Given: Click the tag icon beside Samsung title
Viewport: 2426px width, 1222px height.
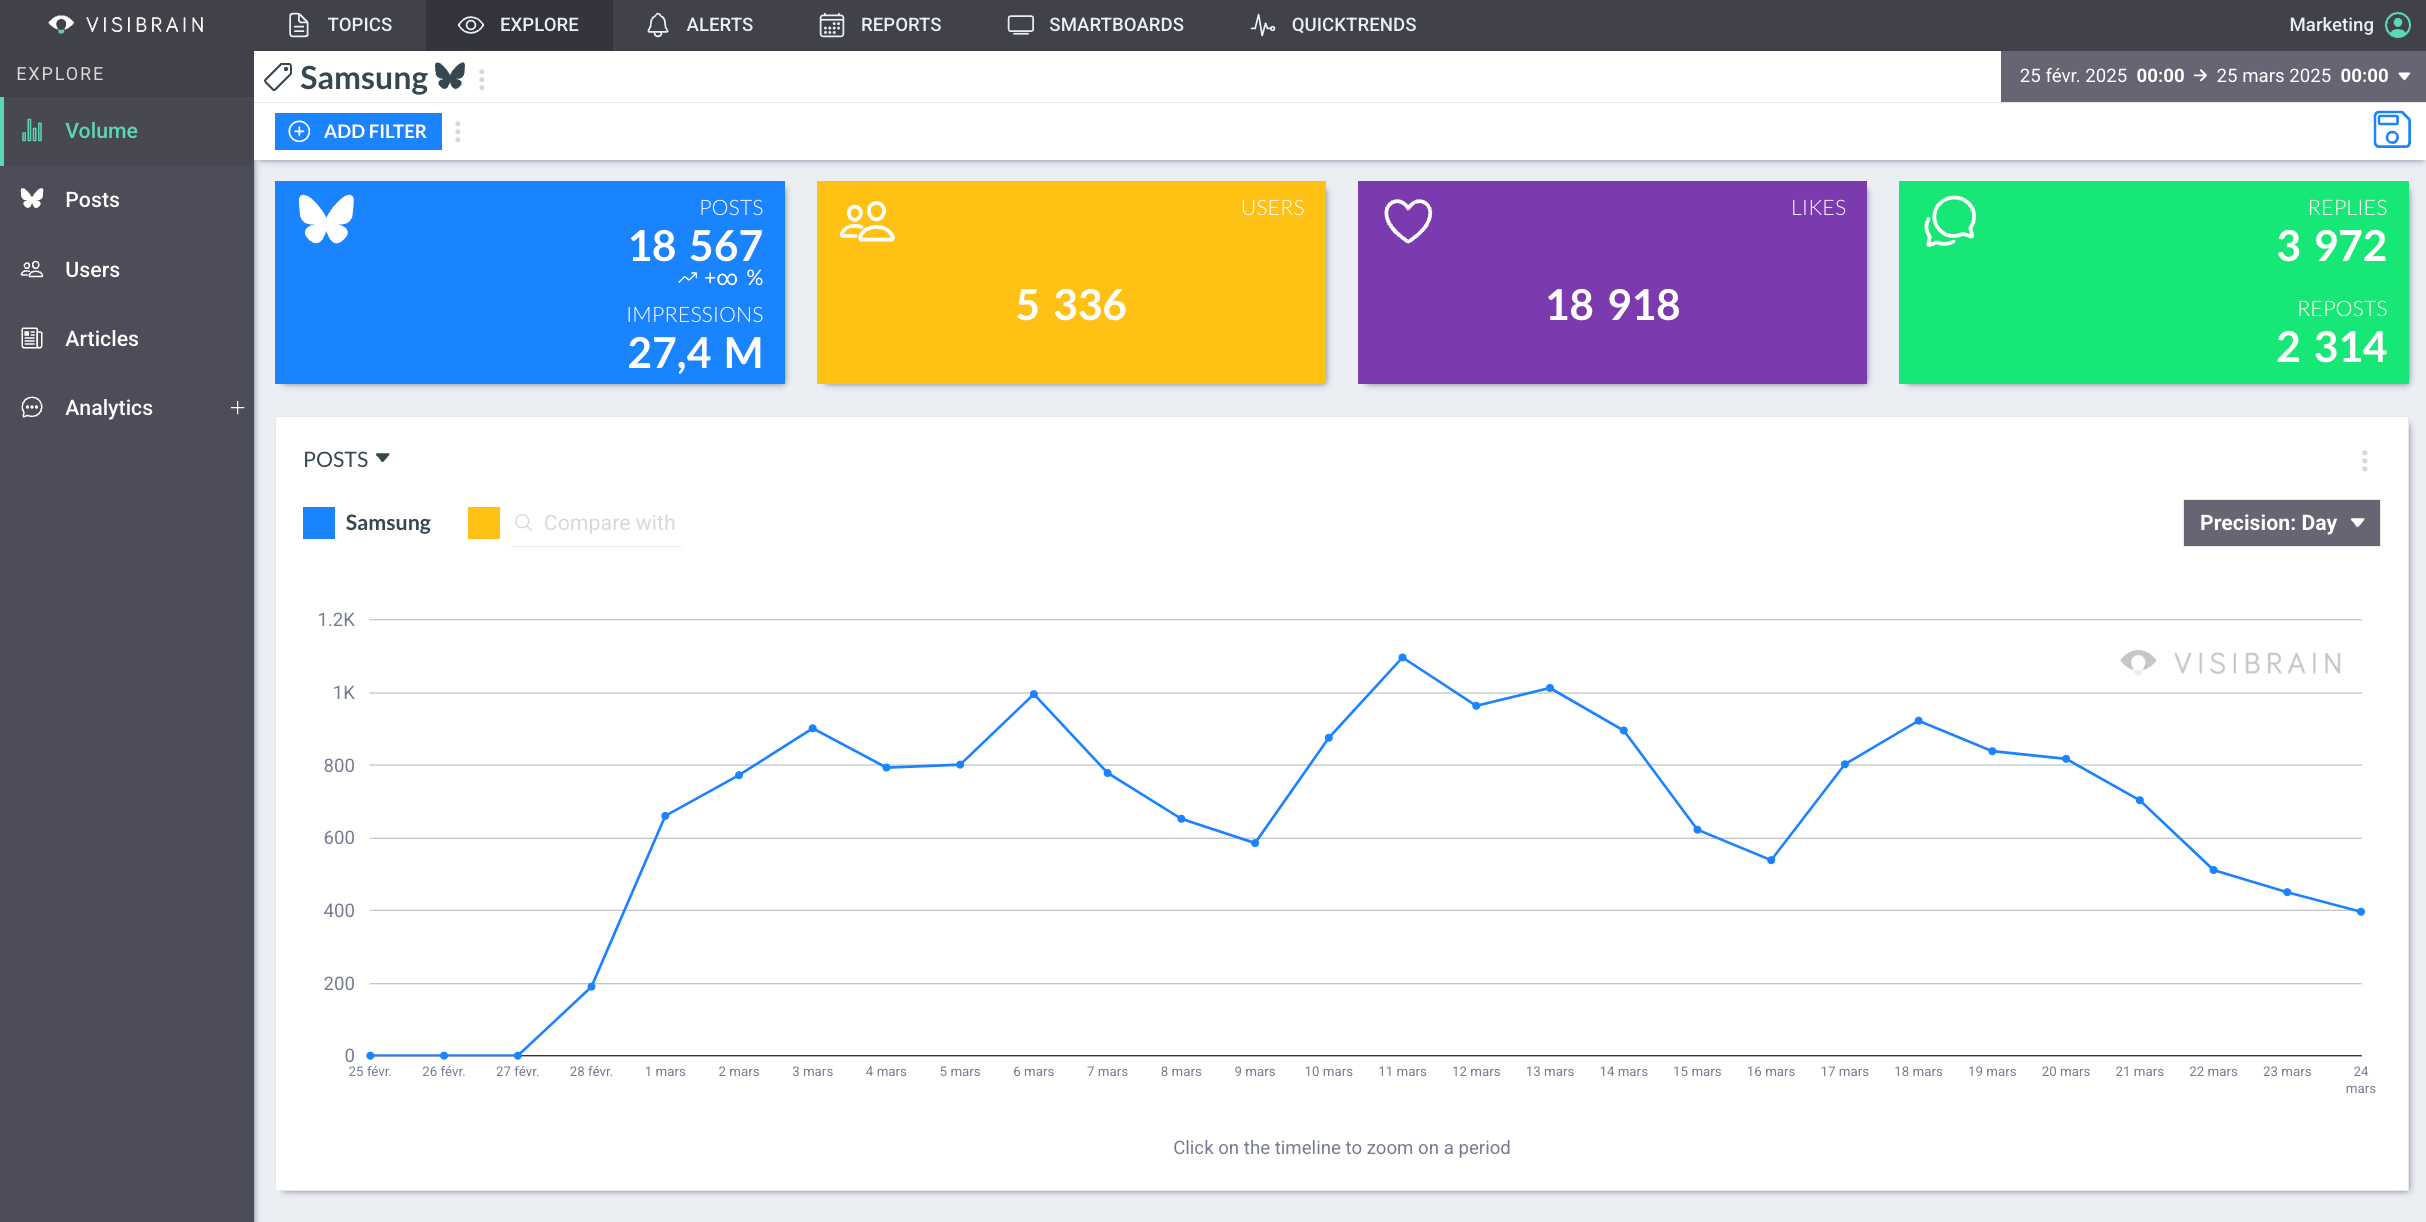Looking at the screenshot, I should tap(278, 77).
